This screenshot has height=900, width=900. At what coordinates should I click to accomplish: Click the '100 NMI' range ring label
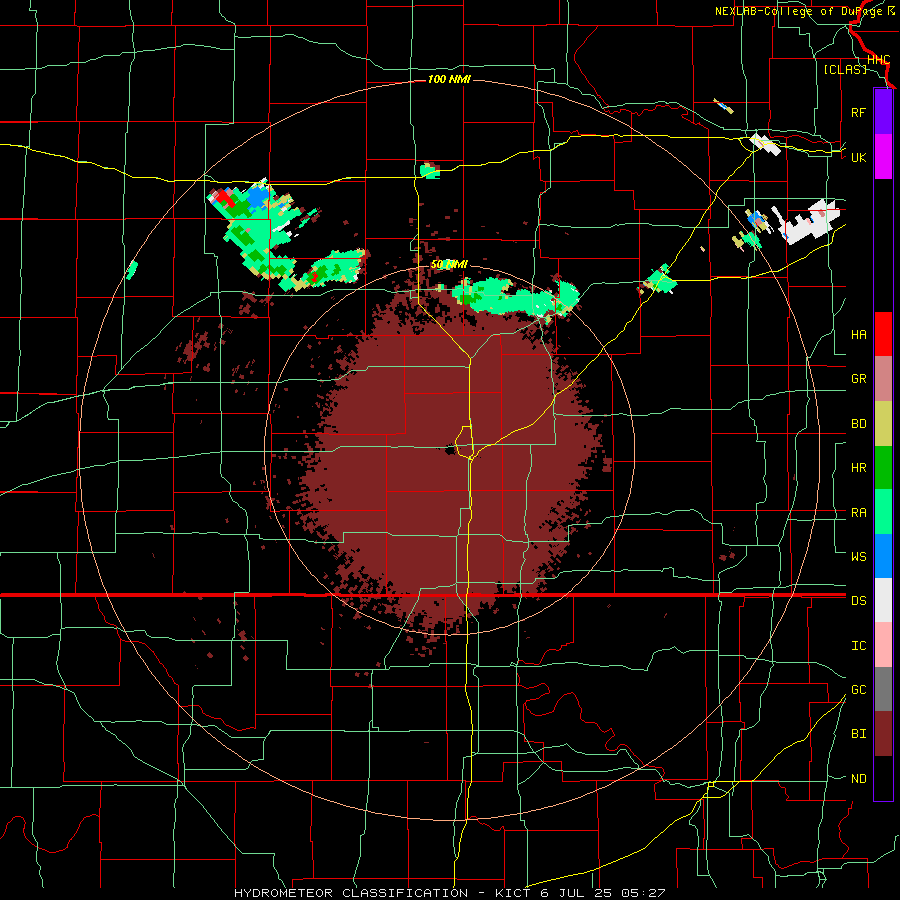pos(449,79)
